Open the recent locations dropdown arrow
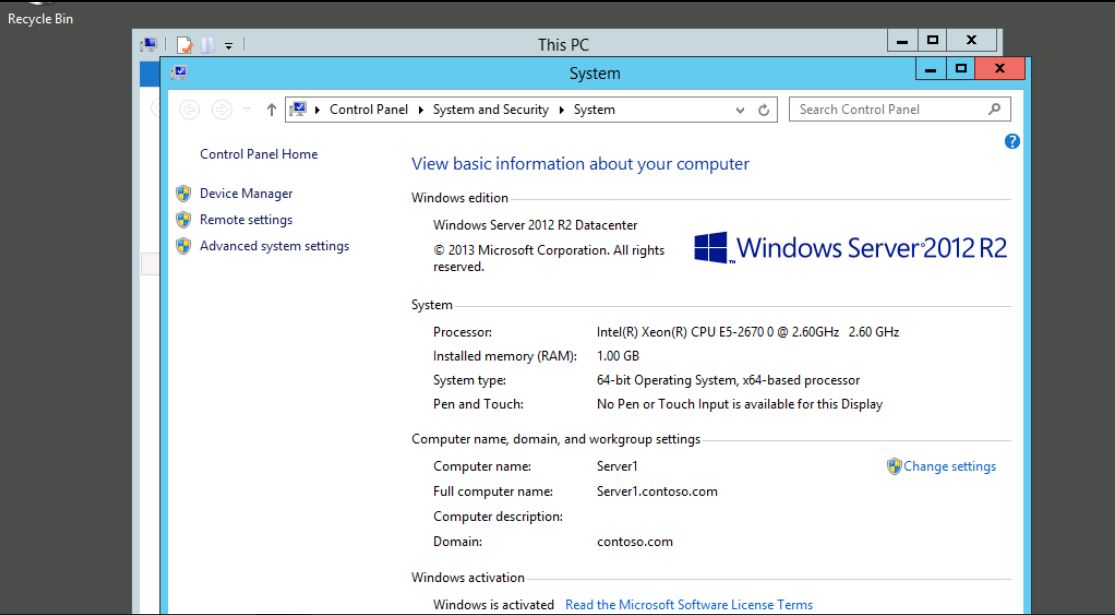The image size is (1115, 615). tap(247, 109)
